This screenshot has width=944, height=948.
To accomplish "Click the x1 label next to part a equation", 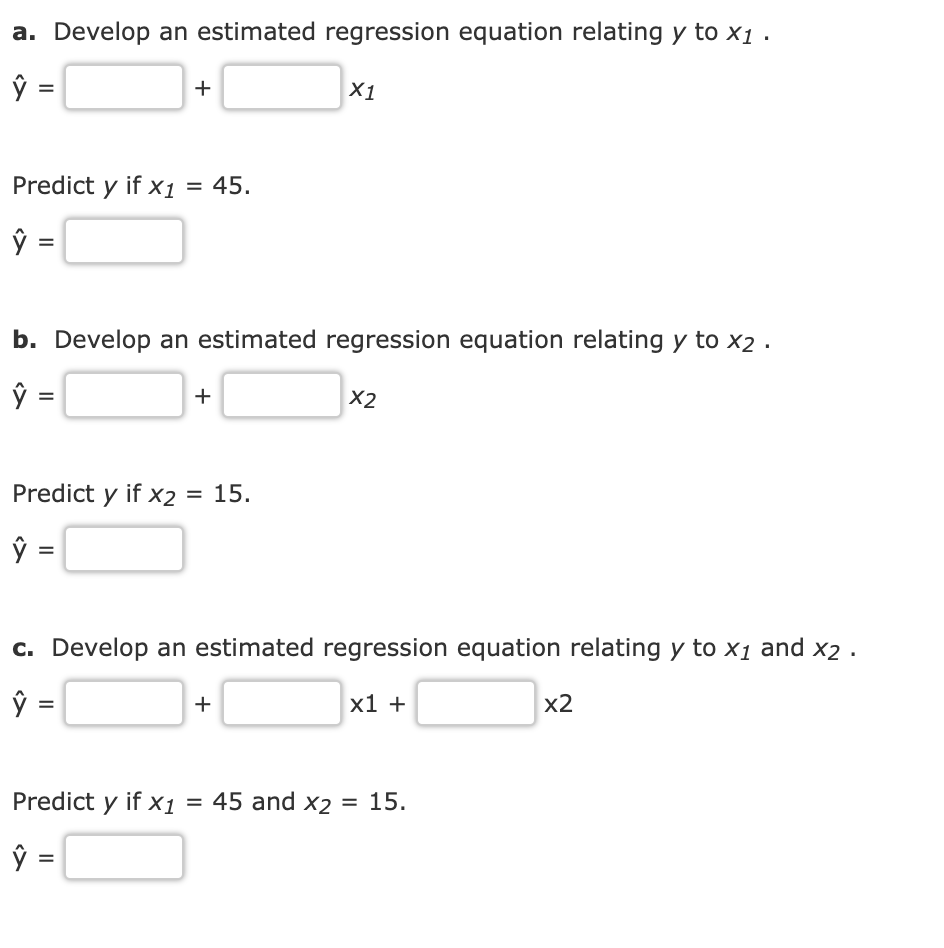I will 362,92.
